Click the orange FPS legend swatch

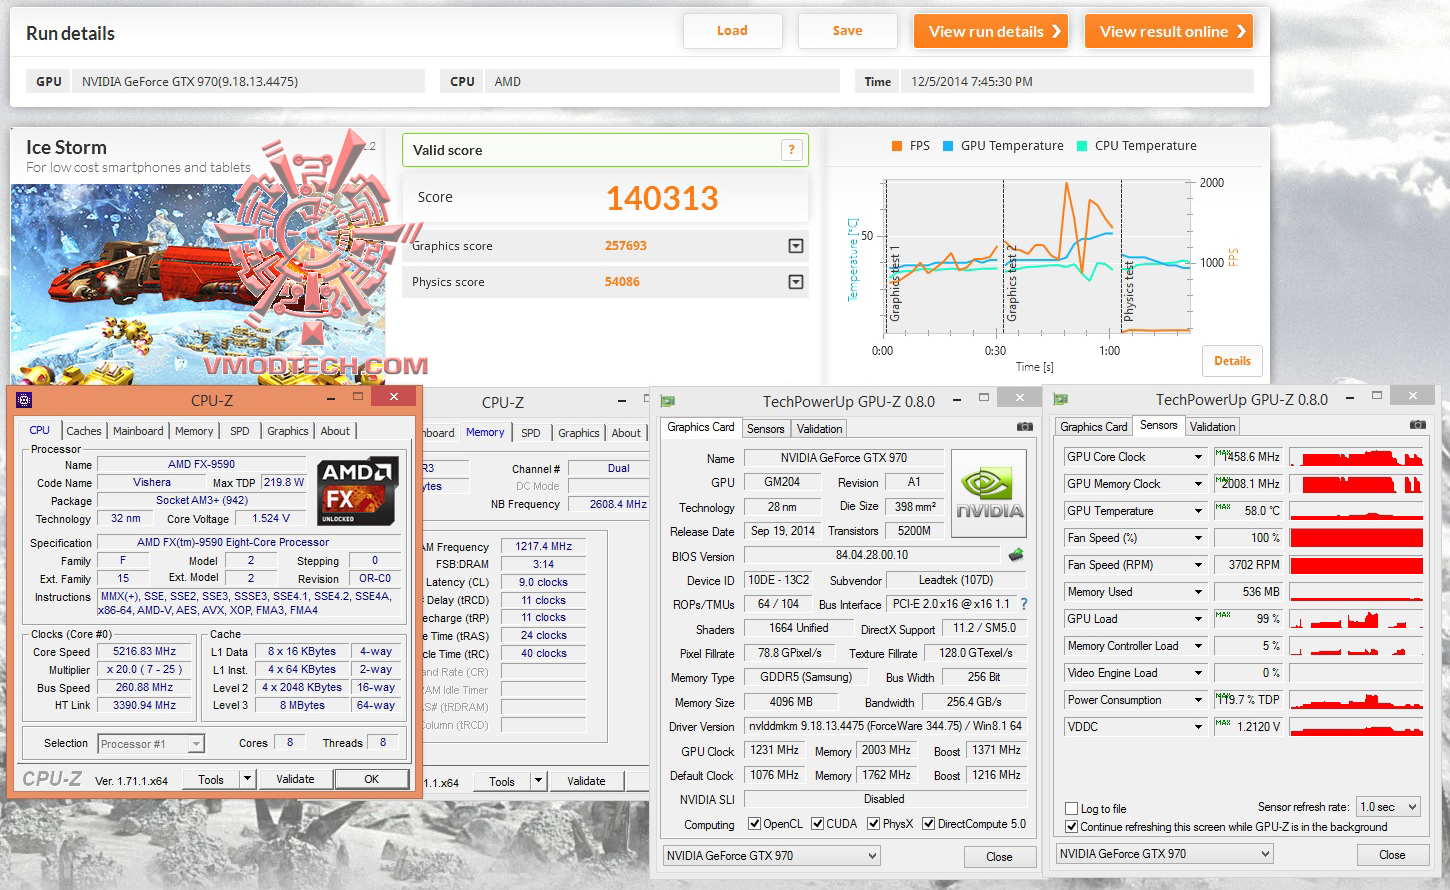coord(897,146)
